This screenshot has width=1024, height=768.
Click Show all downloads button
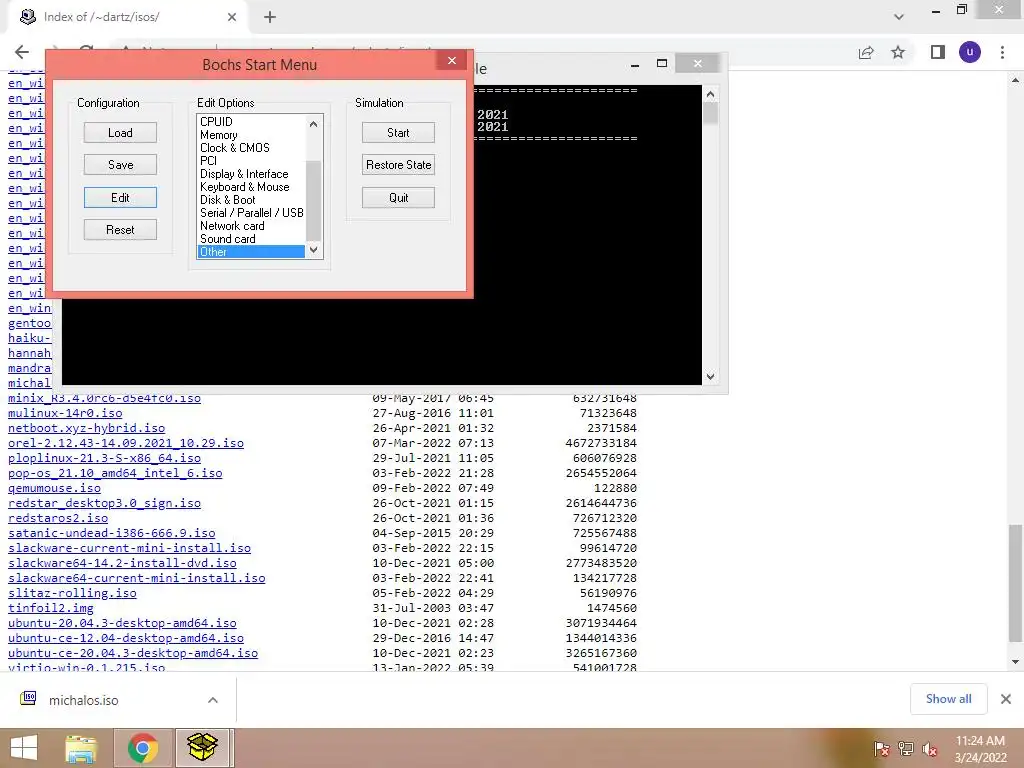pos(948,699)
